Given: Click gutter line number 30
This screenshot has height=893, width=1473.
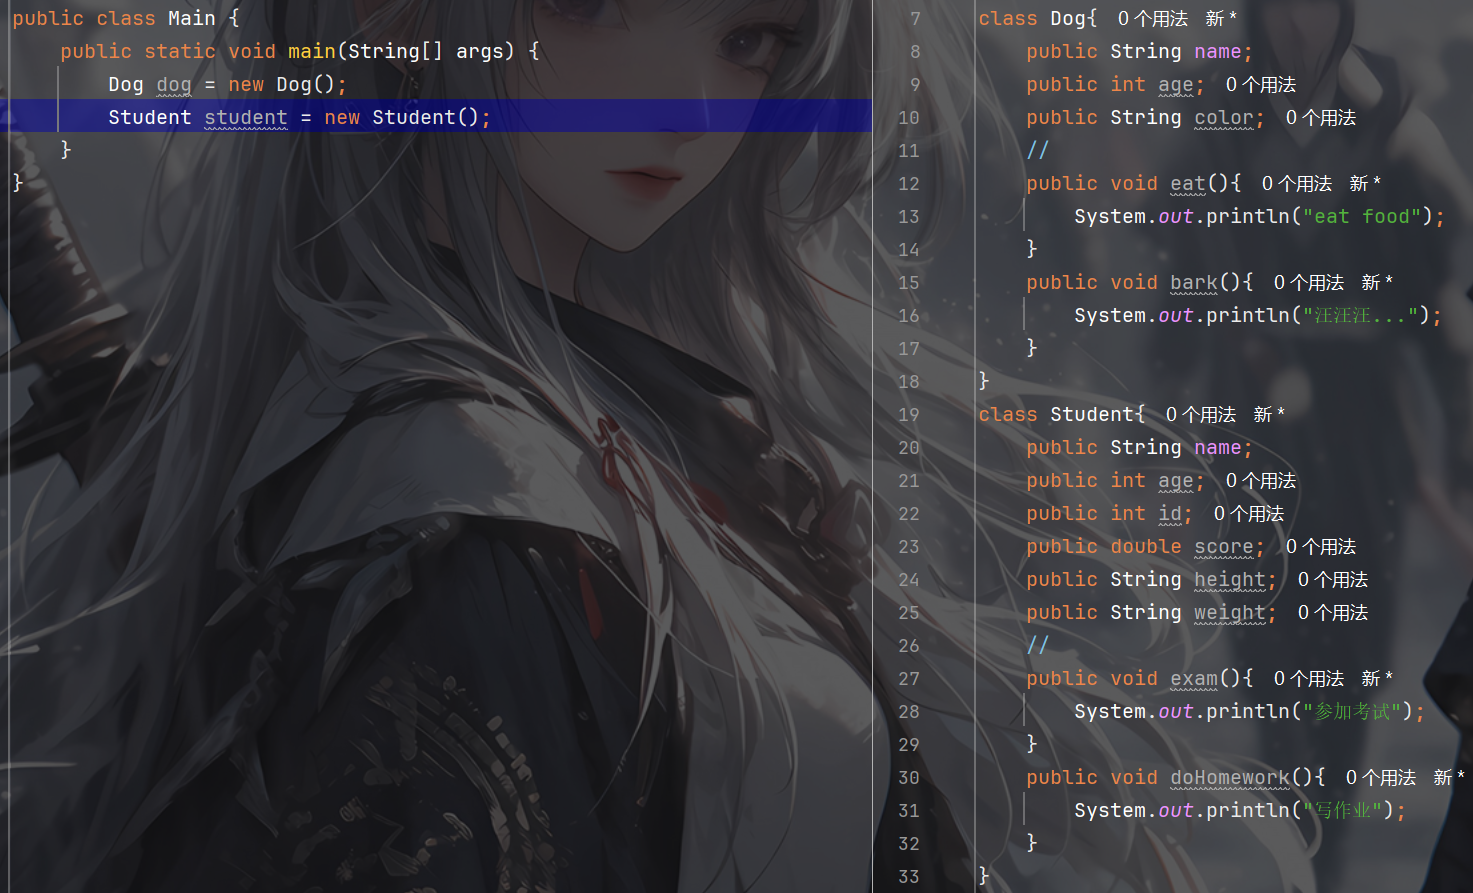Looking at the screenshot, I should pos(908,777).
